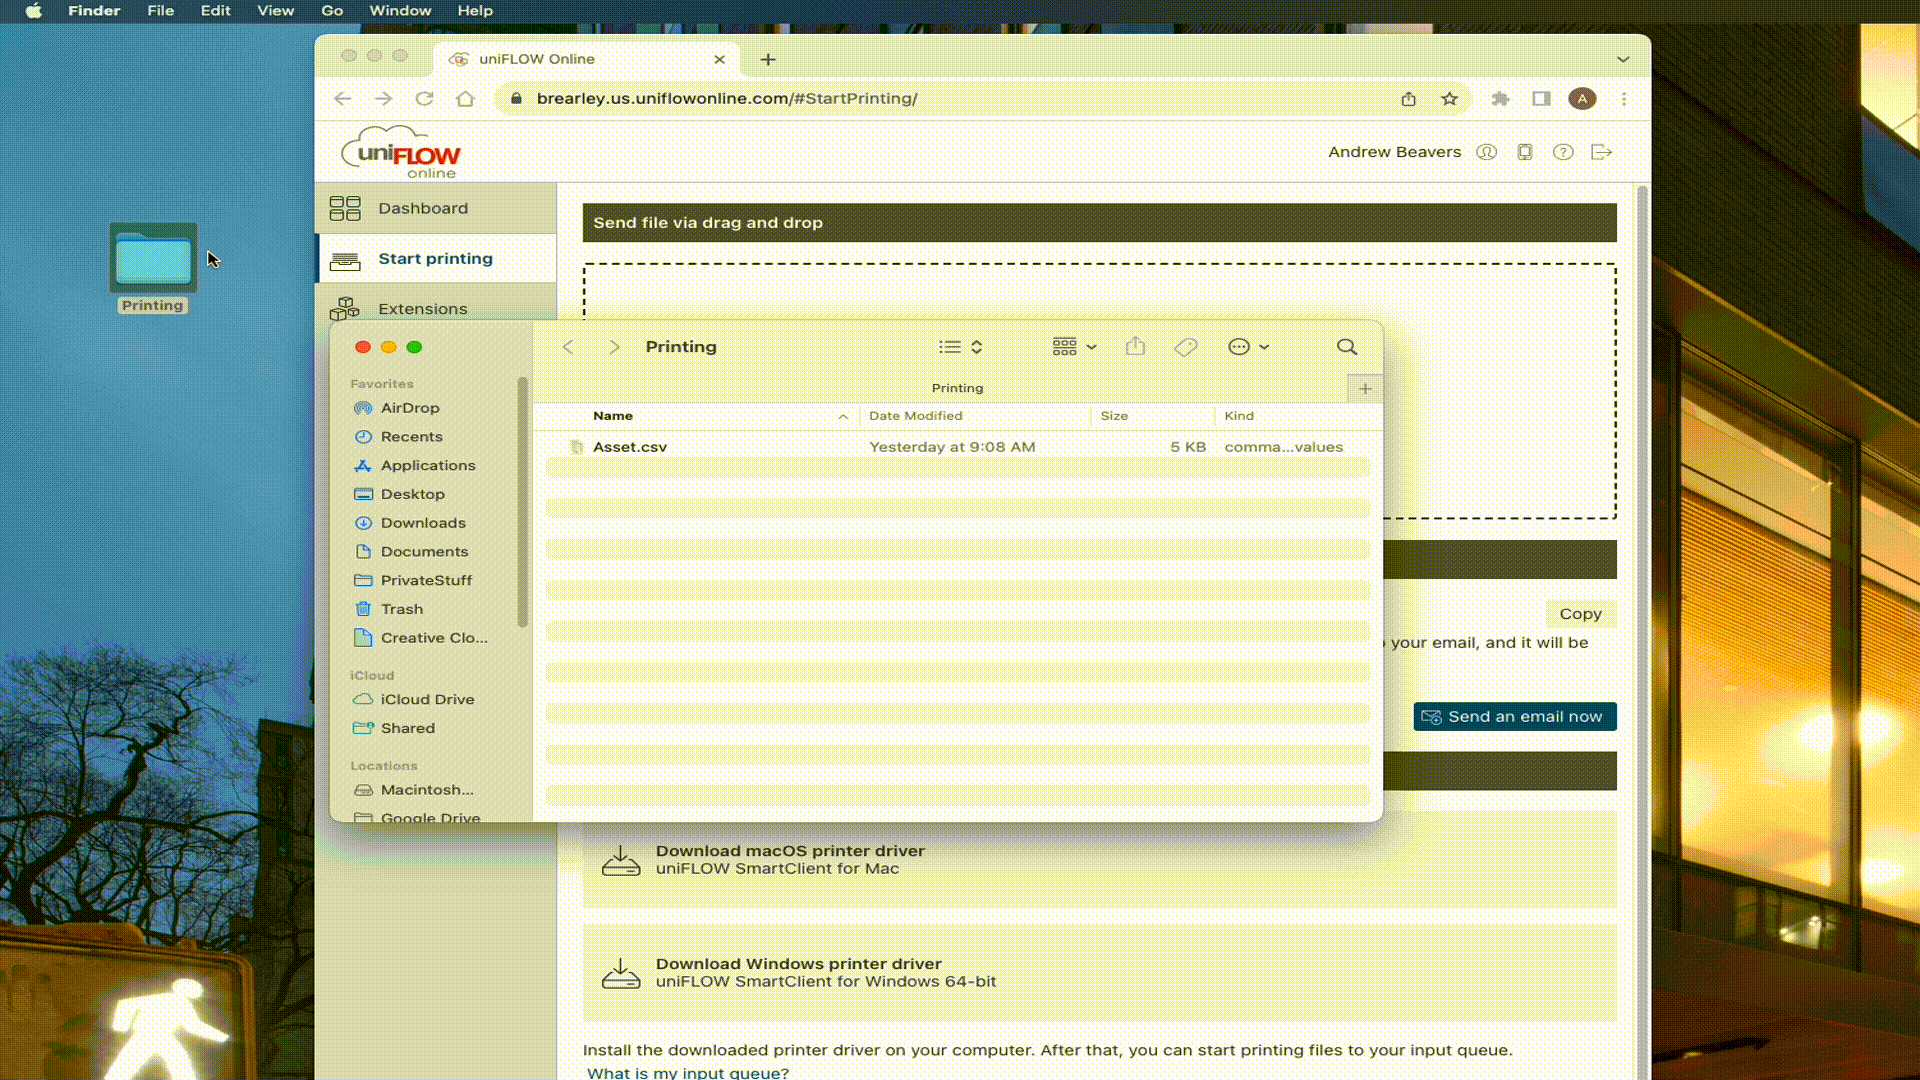The width and height of the screenshot is (1920, 1080).
Task: Click the Finder tag icon
Action: [1186, 347]
